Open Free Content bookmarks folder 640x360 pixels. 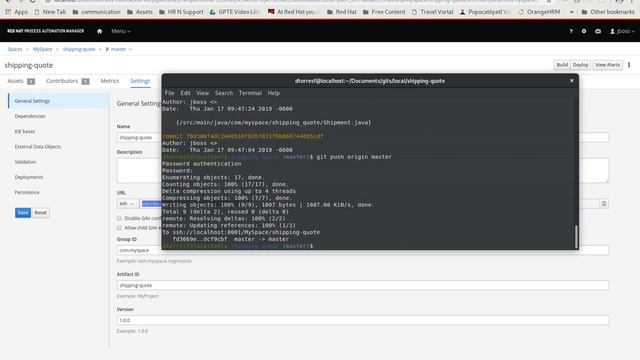click(x=384, y=12)
